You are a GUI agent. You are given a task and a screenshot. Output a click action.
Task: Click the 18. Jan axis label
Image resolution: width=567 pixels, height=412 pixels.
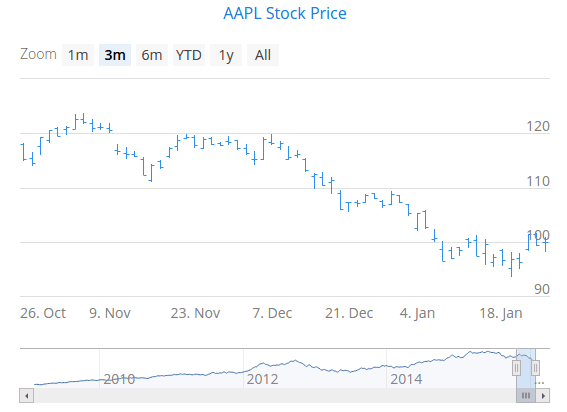click(501, 313)
